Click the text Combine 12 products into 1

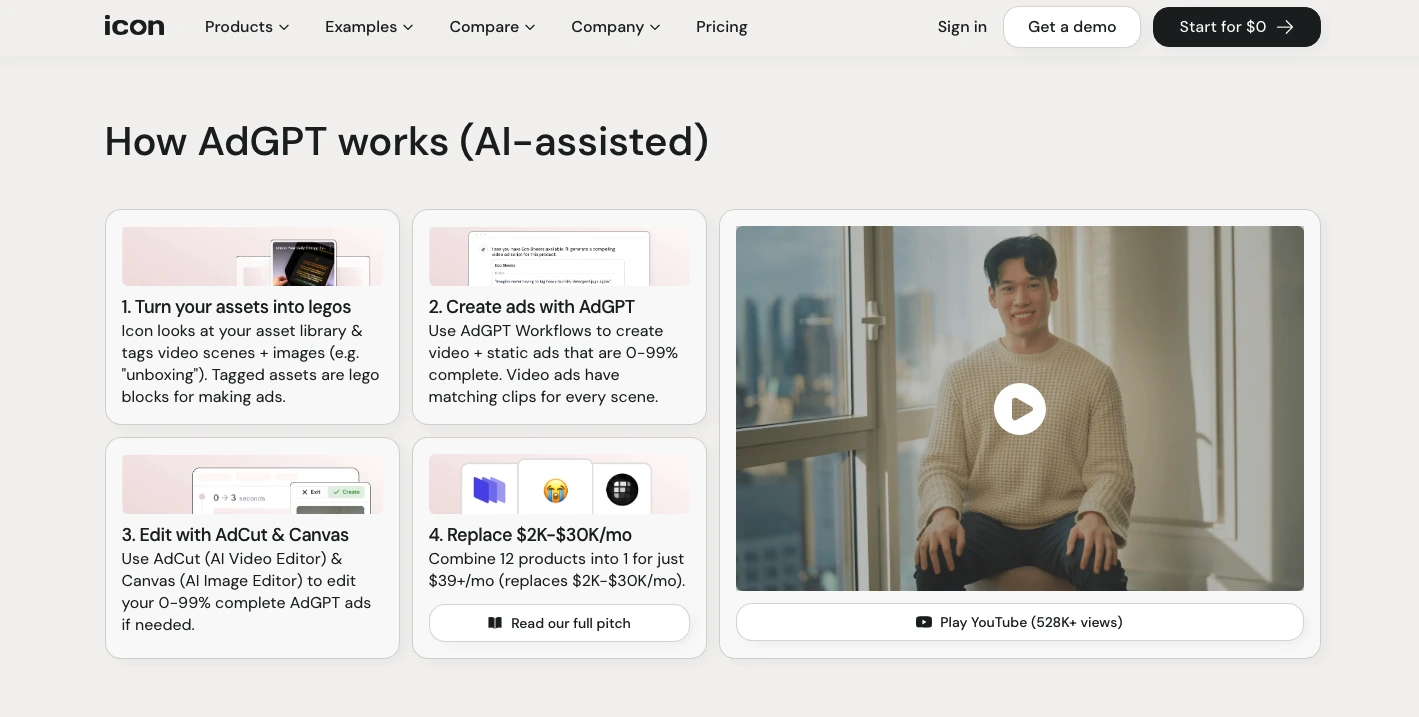[x=528, y=559]
